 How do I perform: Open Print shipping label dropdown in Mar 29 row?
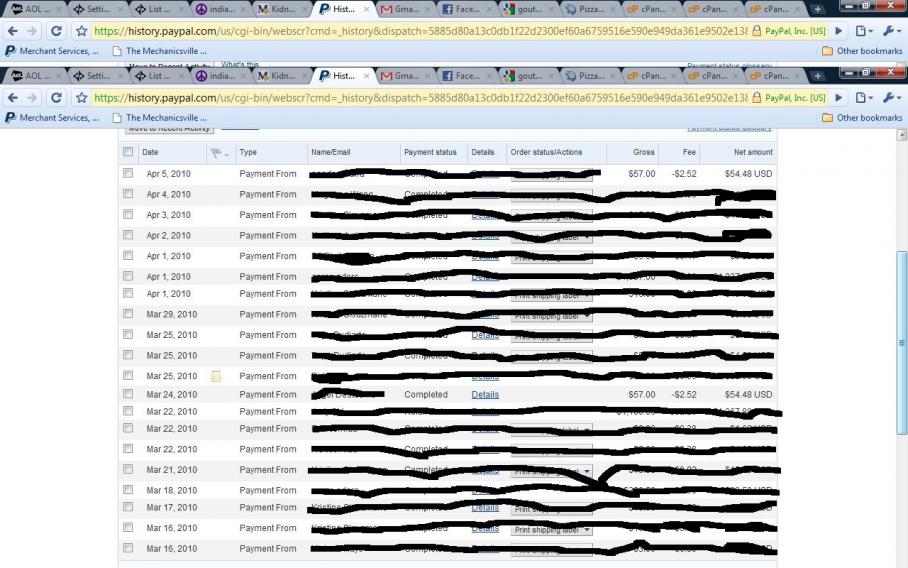551,317
